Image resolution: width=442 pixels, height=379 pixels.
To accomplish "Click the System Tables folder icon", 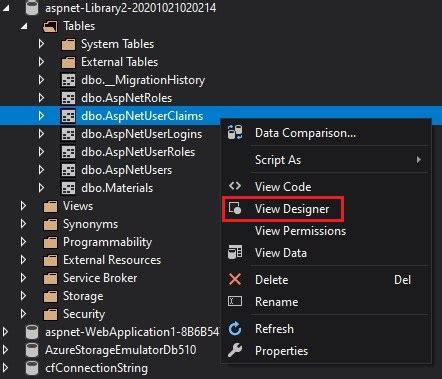I will coord(68,44).
